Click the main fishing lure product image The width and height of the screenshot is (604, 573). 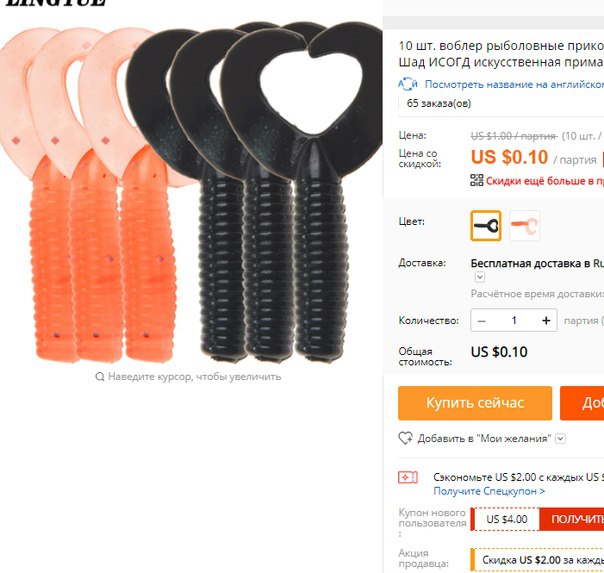pyautogui.click(x=191, y=191)
